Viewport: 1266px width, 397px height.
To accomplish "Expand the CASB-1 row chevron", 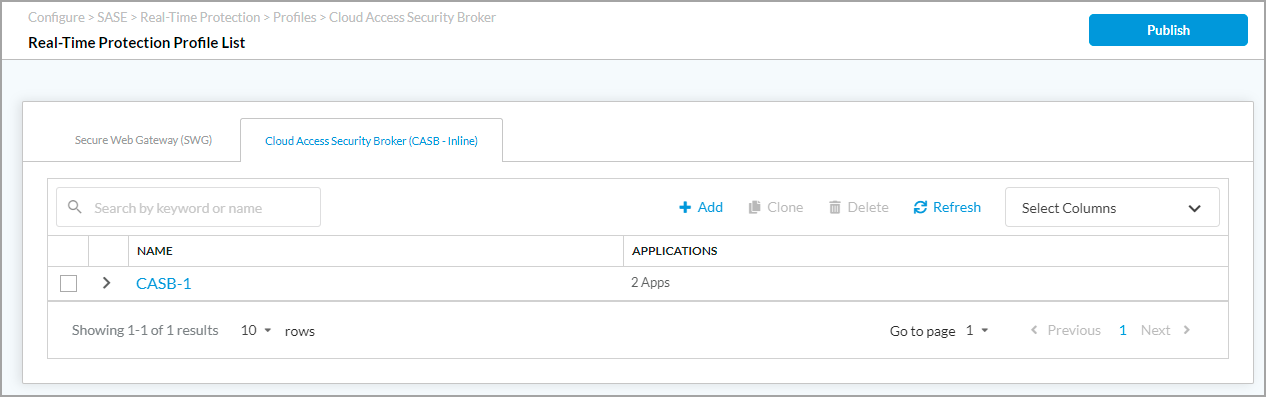I will (107, 283).
